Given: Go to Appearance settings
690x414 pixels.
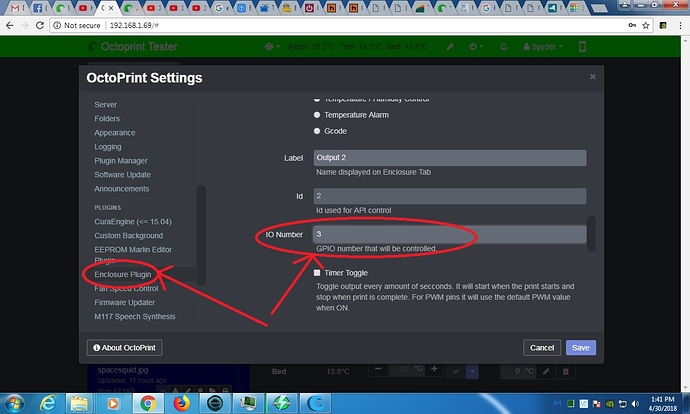Looking at the screenshot, I should click(x=115, y=133).
